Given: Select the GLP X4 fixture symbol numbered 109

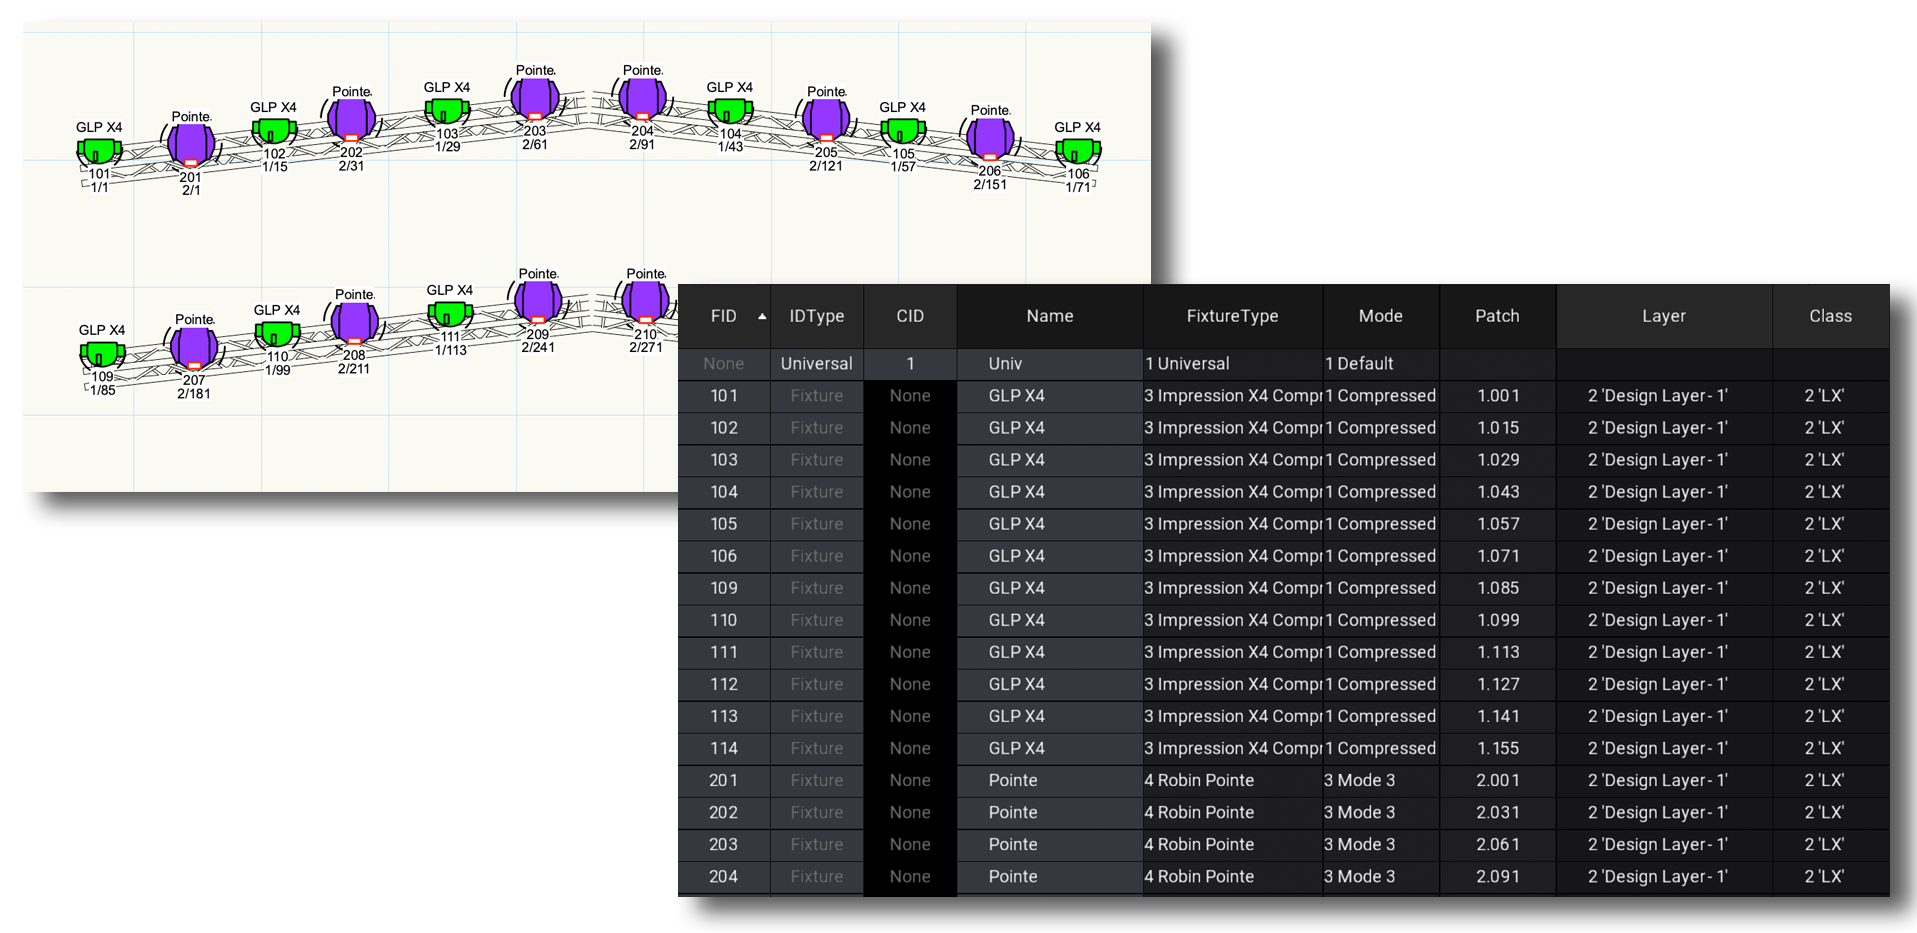Looking at the screenshot, I should (102, 354).
